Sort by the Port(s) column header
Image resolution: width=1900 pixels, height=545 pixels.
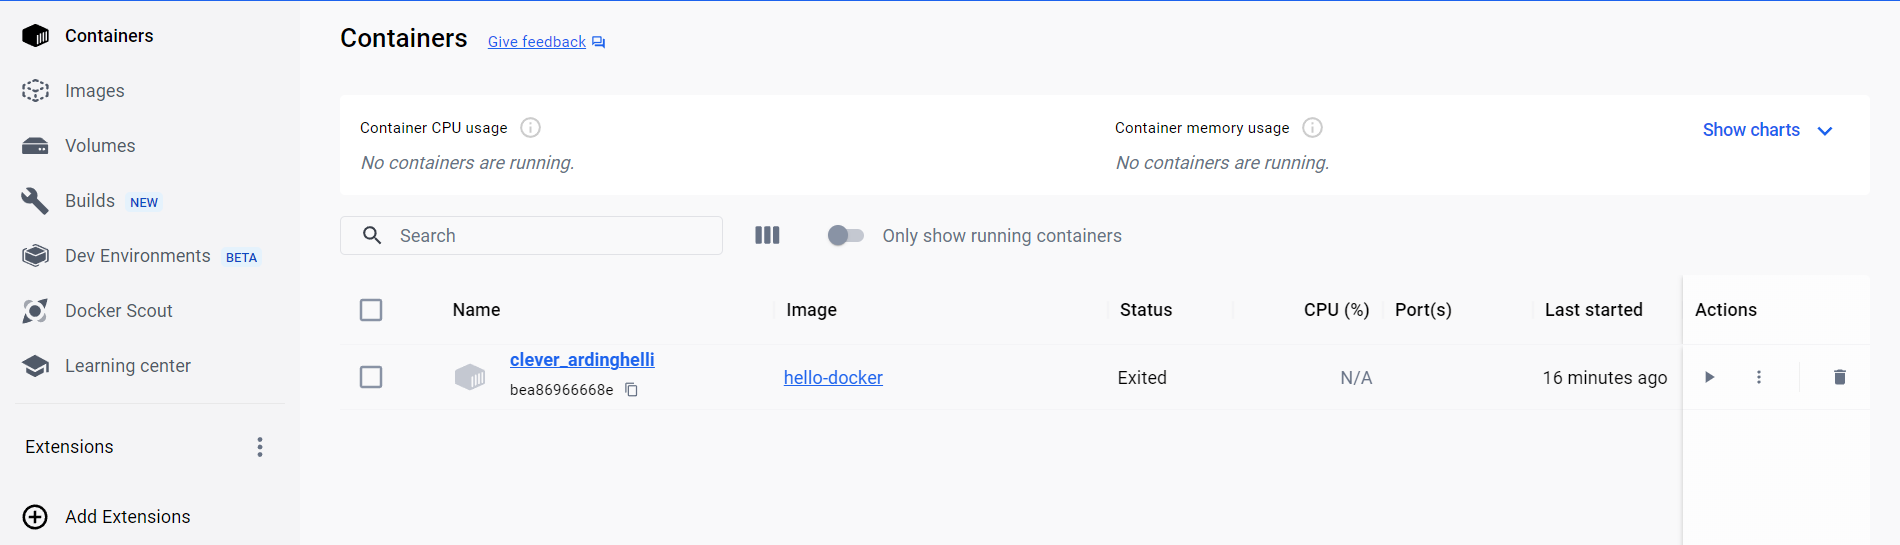pos(1423,310)
